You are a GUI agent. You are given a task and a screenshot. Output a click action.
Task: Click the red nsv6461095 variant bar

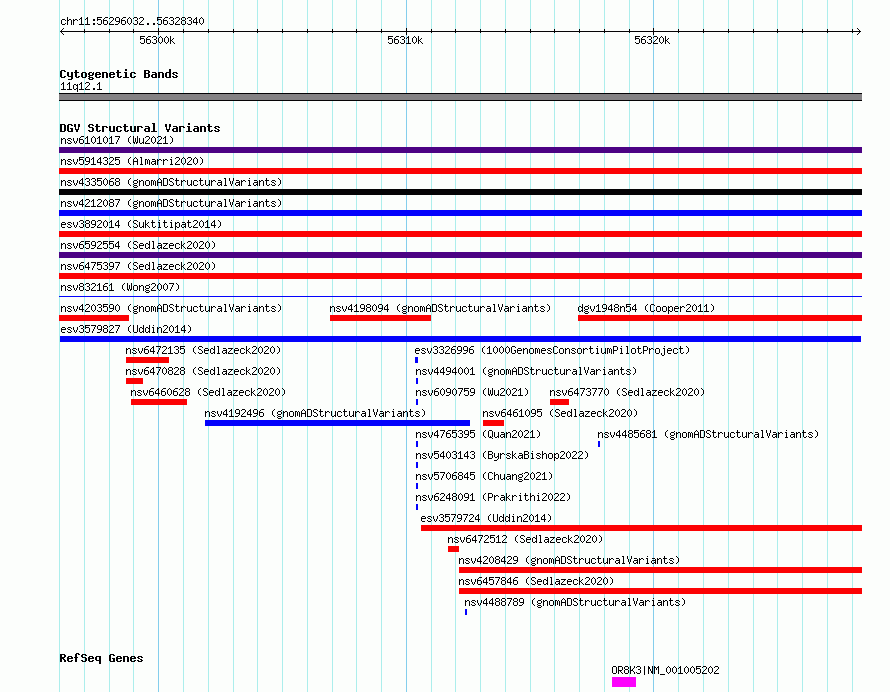[493, 423]
